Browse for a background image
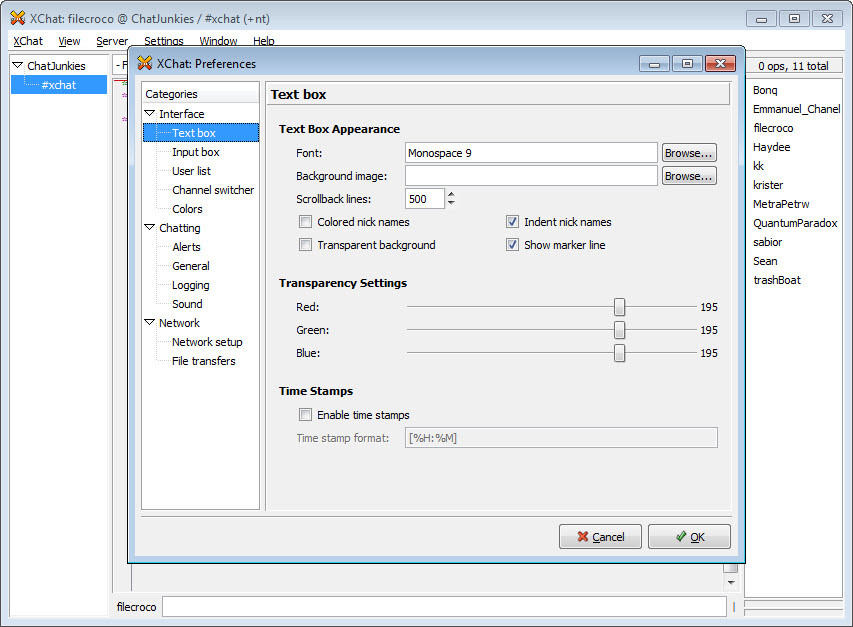This screenshot has width=853, height=627. (689, 176)
